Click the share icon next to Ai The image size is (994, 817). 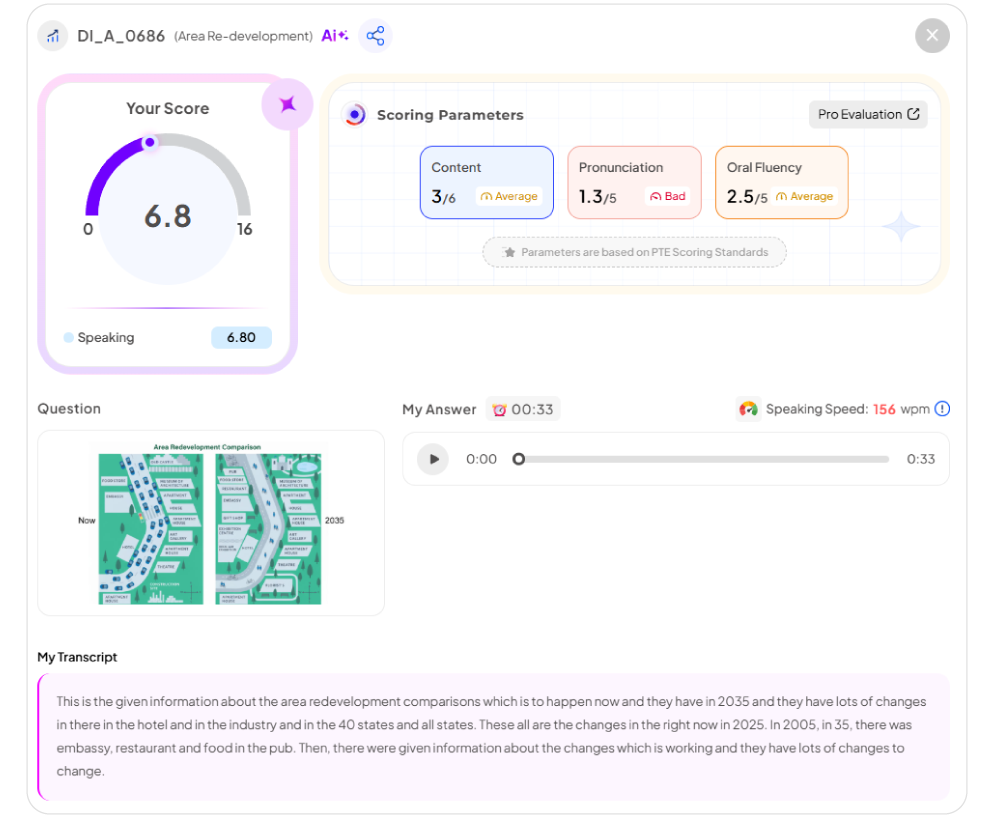375,36
